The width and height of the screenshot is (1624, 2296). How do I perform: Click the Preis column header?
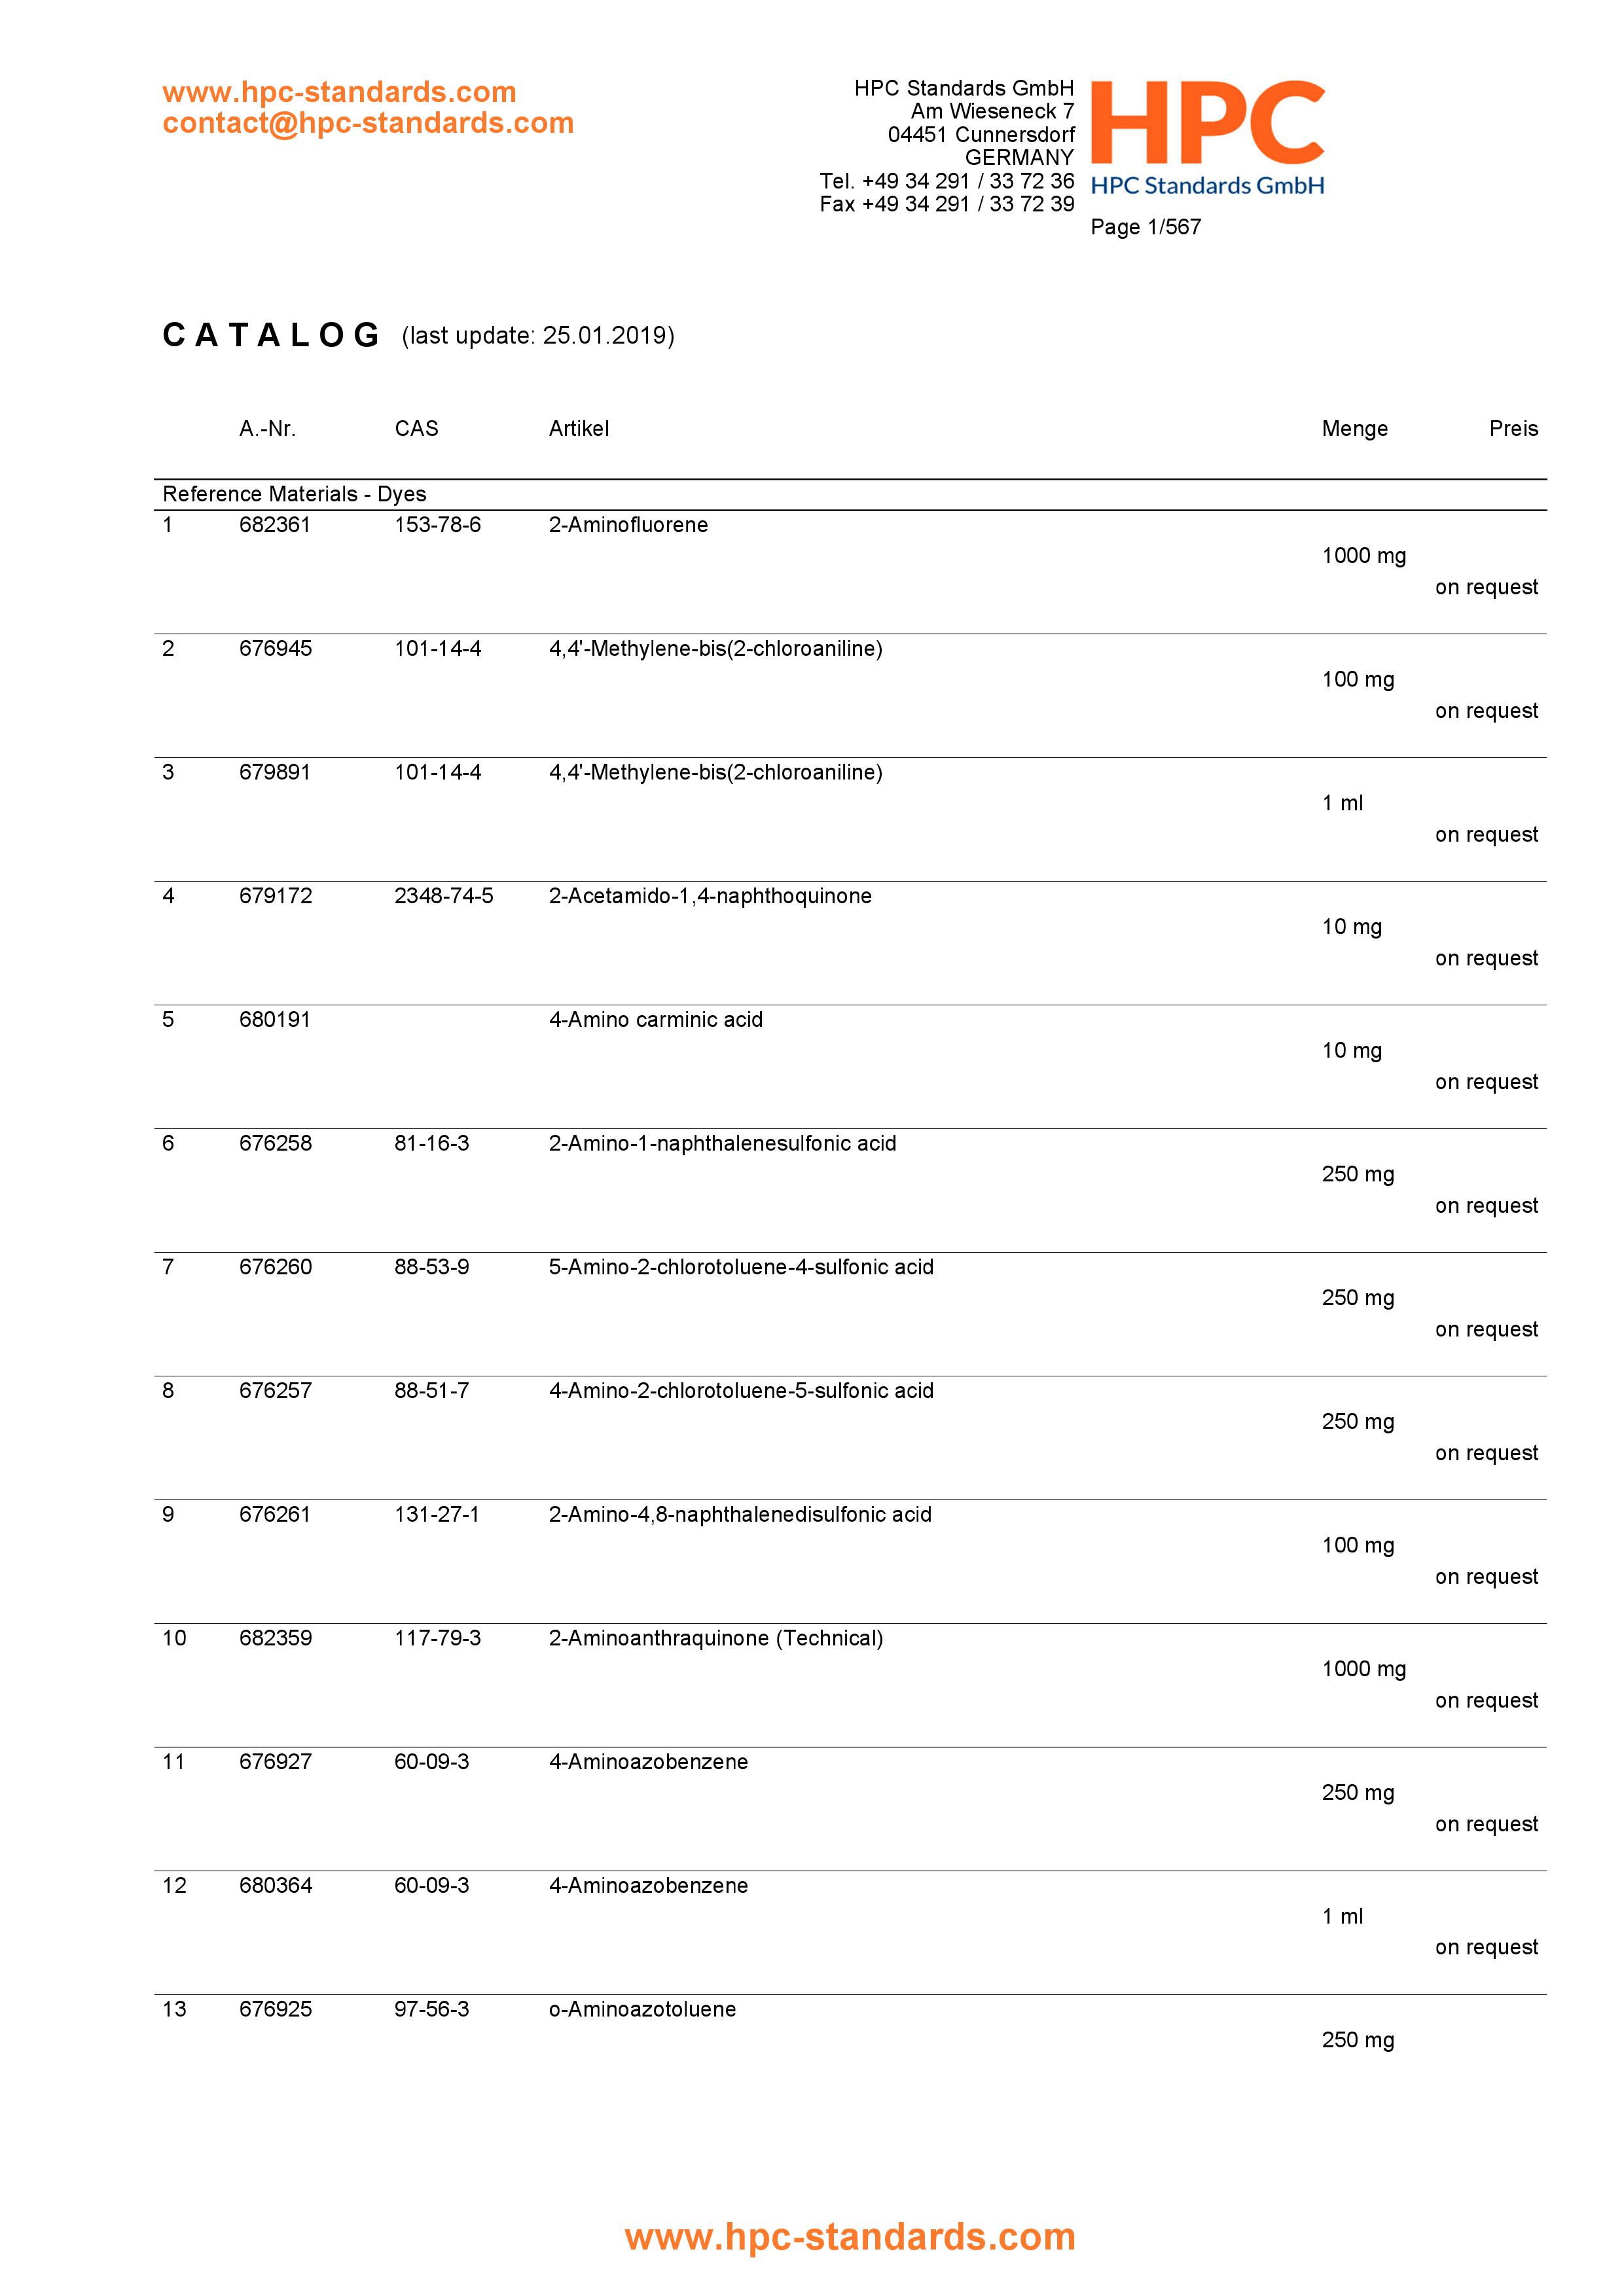pyautogui.click(x=1512, y=429)
